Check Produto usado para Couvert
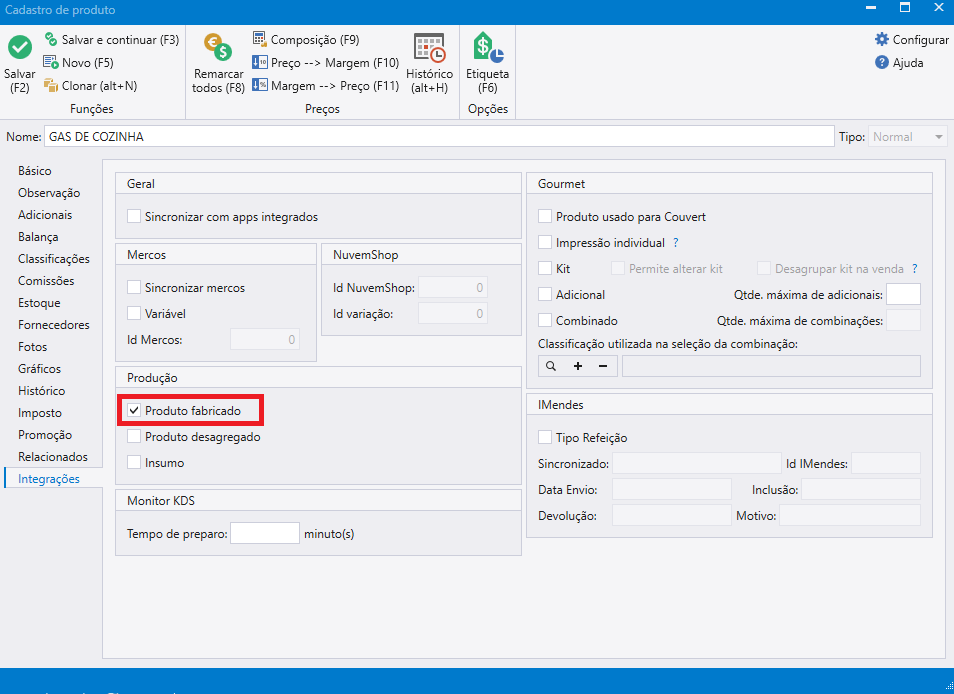Screen dimensions: 954x694 [545, 217]
